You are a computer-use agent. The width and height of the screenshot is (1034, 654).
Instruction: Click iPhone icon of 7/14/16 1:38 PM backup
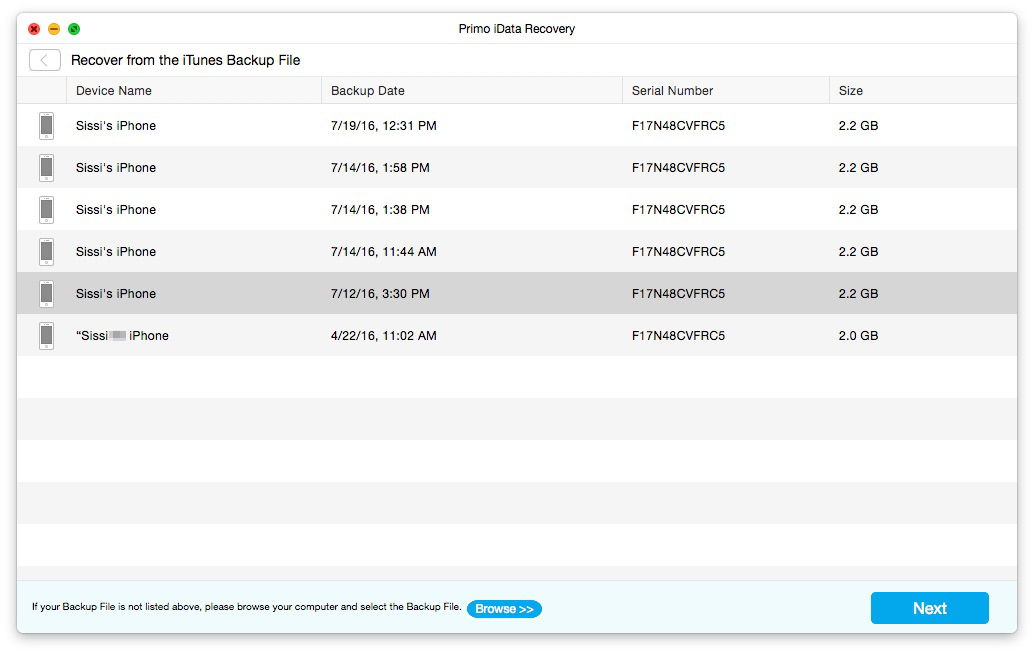pyautogui.click(x=46, y=210)
